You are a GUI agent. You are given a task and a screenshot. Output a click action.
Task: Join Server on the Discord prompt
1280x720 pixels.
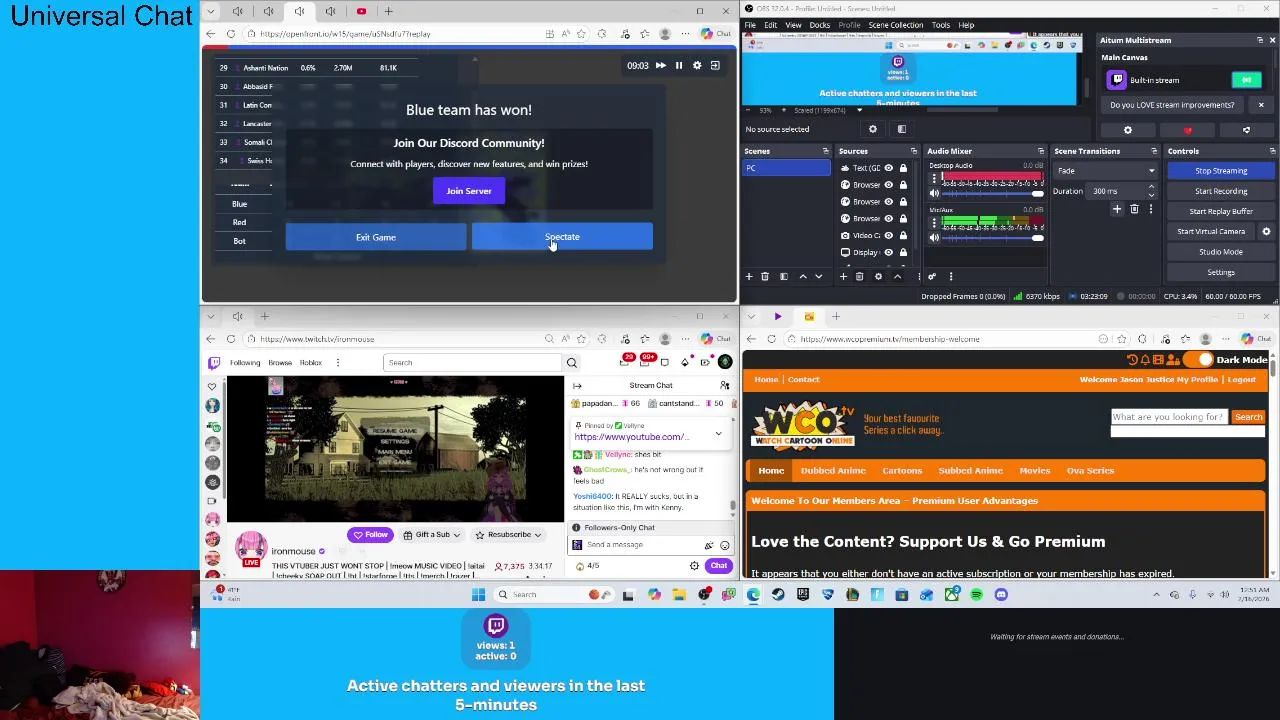tap(469, 191)
